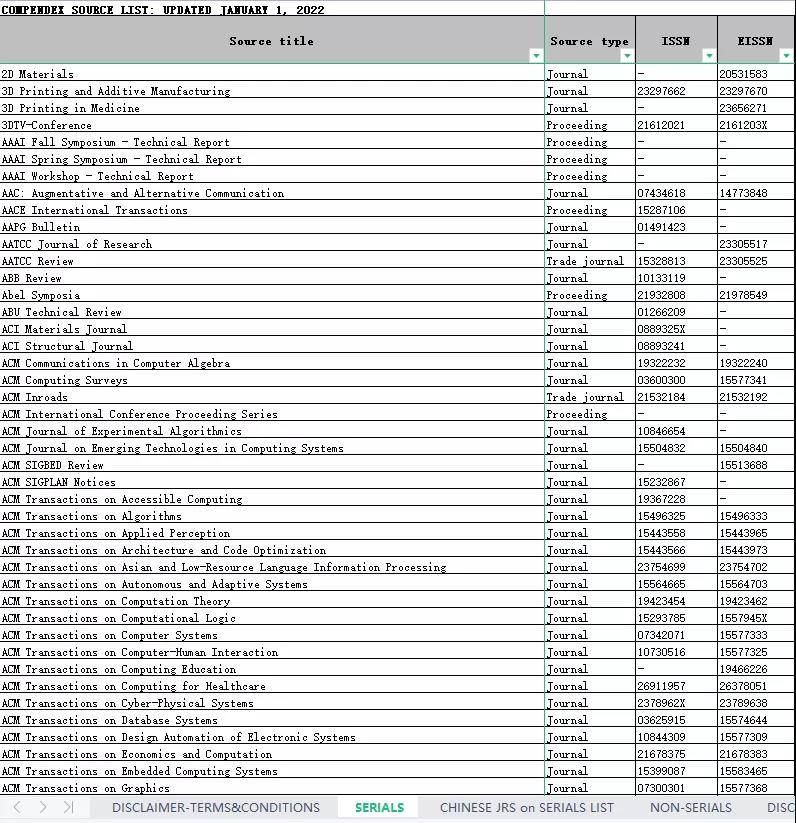Select 3D Printing and Additive Manufacturing cell
The image size is (796, 823).
272,91
